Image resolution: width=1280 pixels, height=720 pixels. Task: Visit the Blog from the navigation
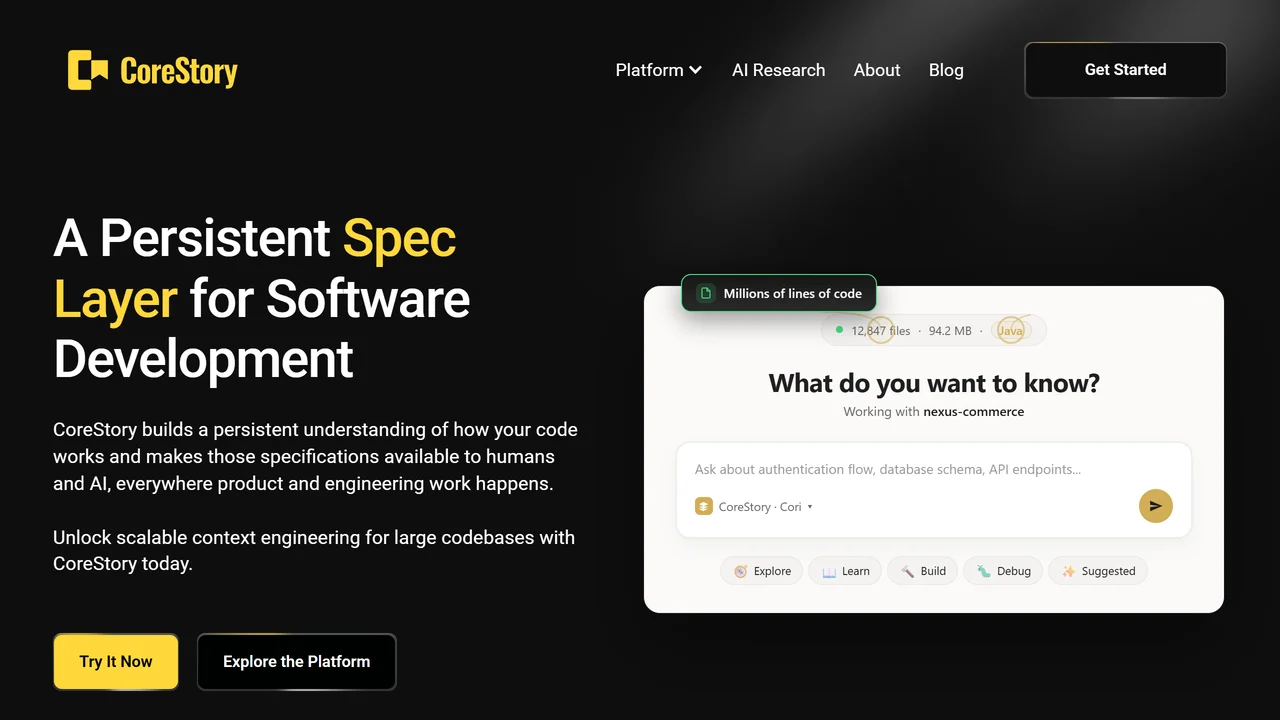tap(946, 70)
